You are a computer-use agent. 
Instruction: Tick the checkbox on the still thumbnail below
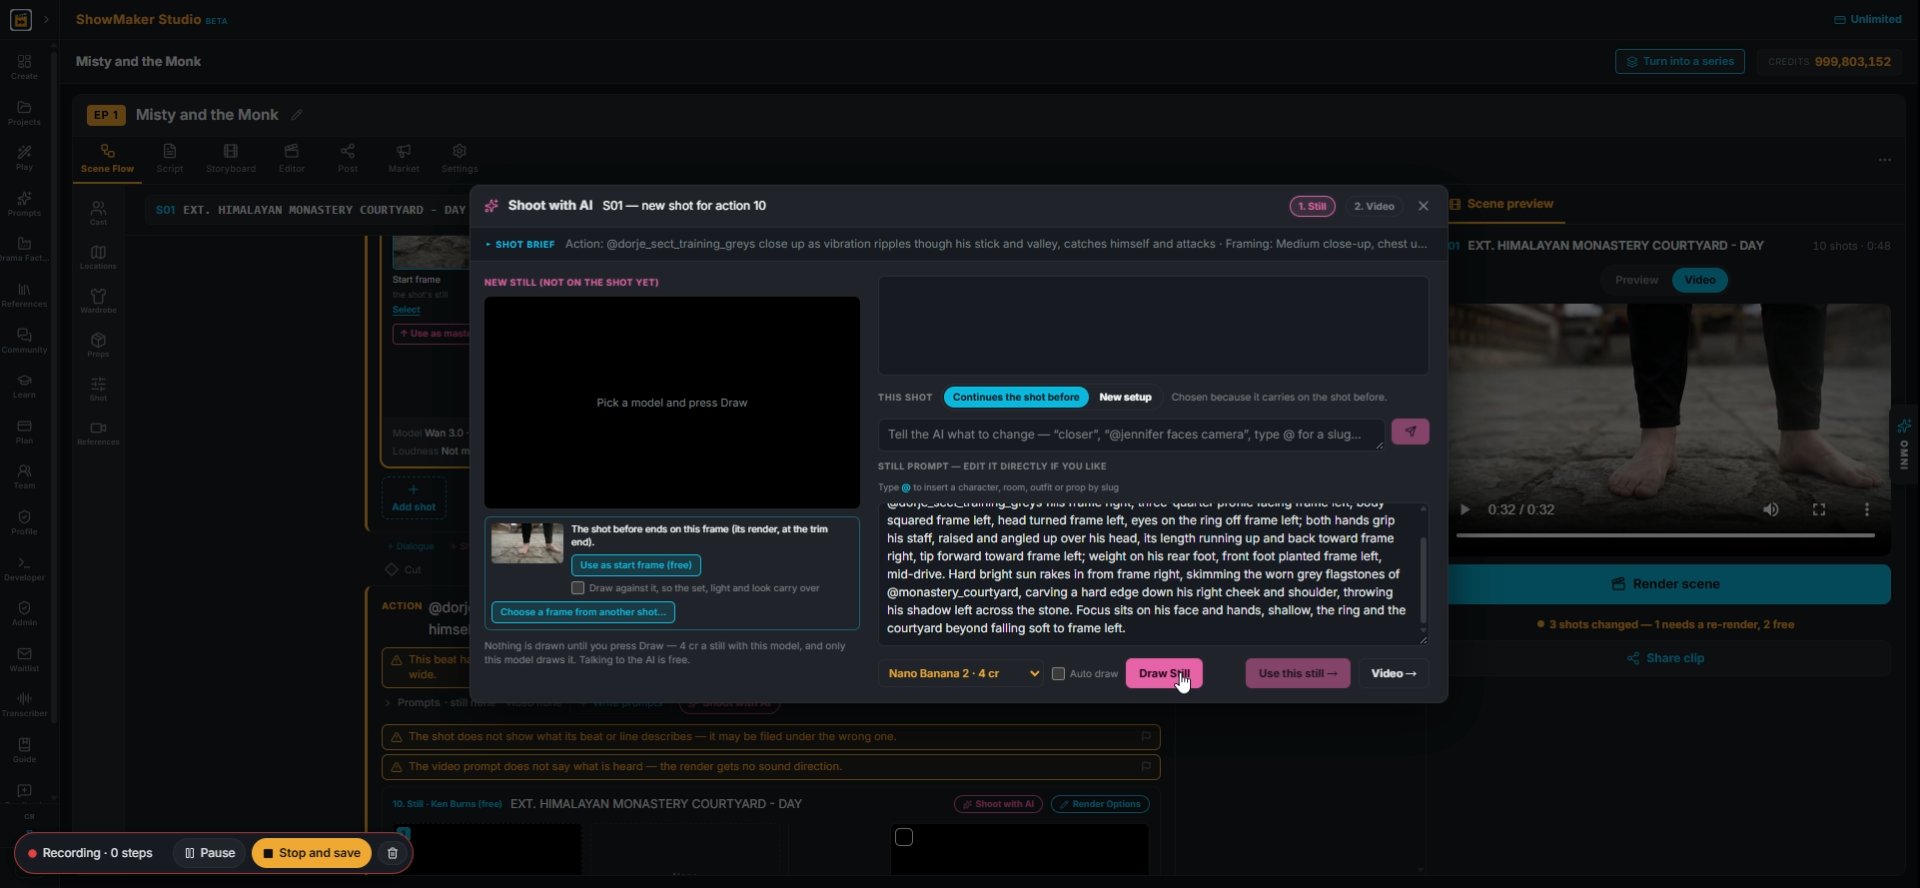(x=904, y=837)
